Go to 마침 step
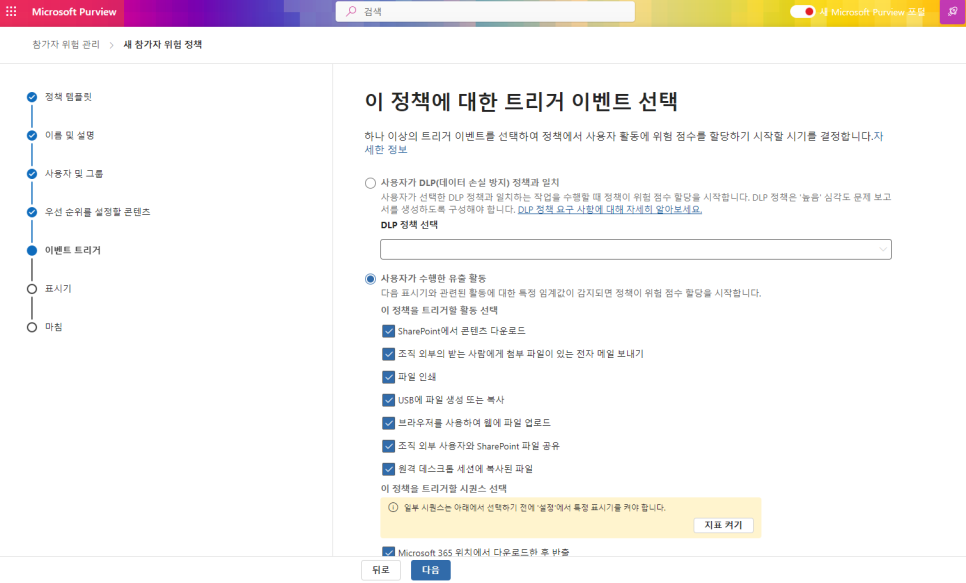This screenshot has height=583, width=966. [x=54, y=327]
